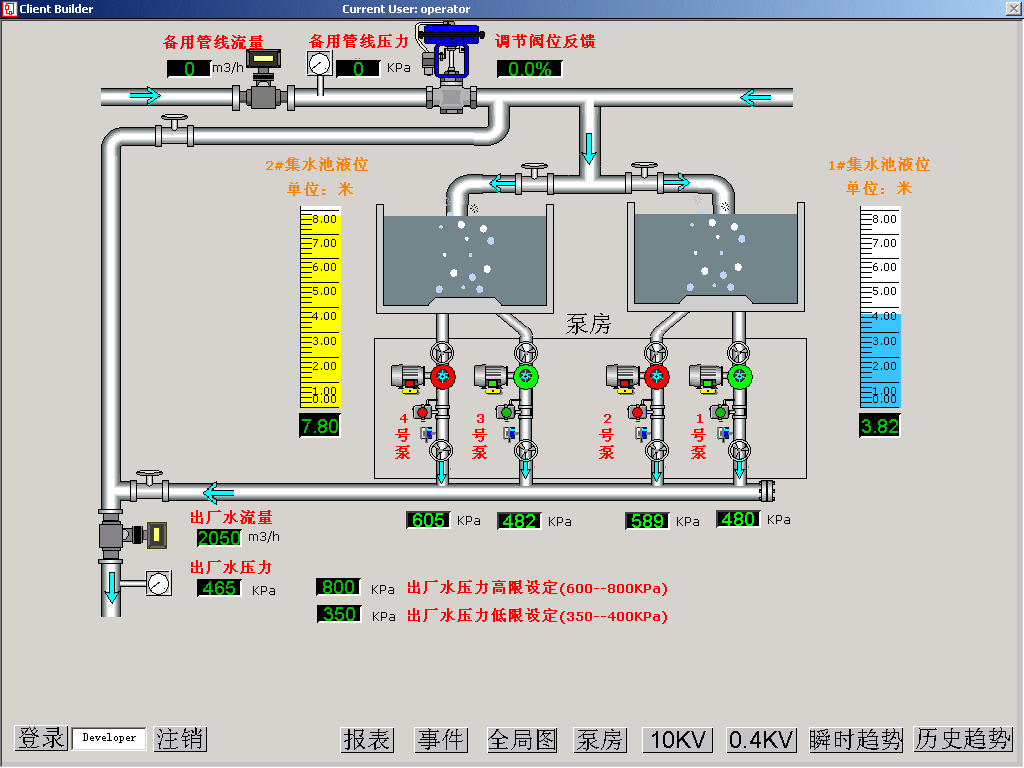Toggle pump 4 small red valve indicator
1024x768 pixels.
[x=423, y=411]
